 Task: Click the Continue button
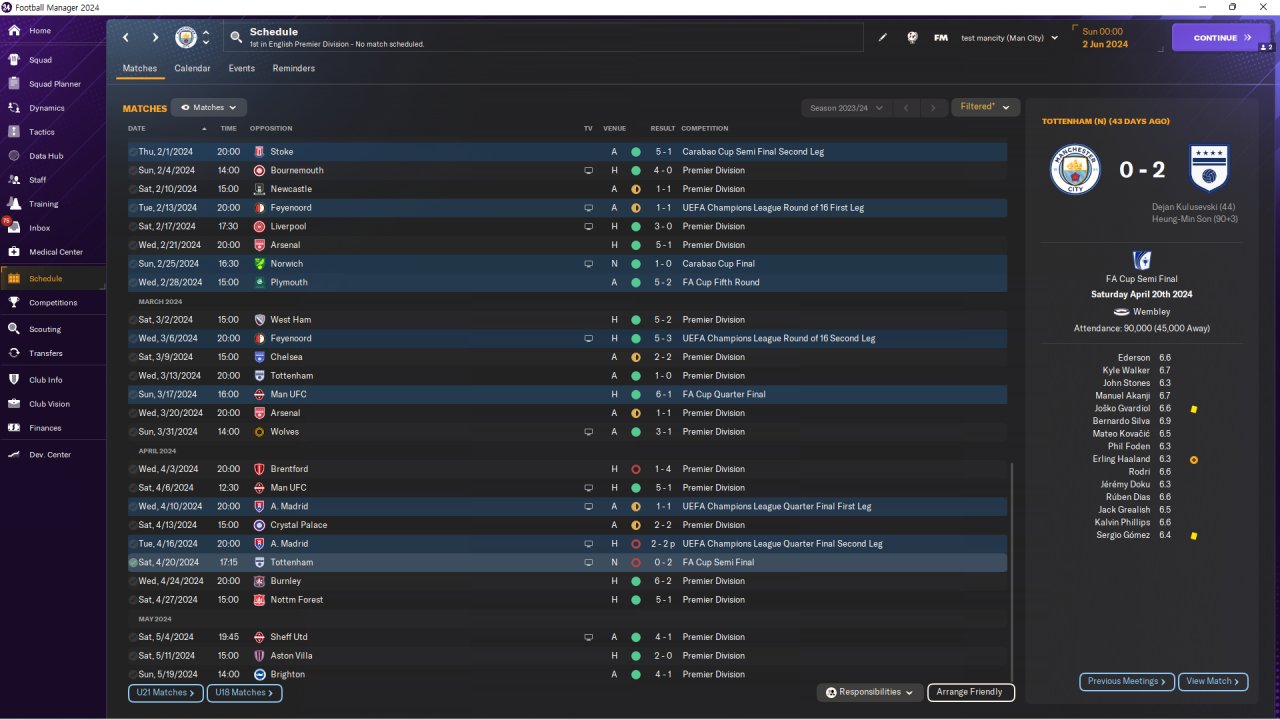(x=1221, y=38)
